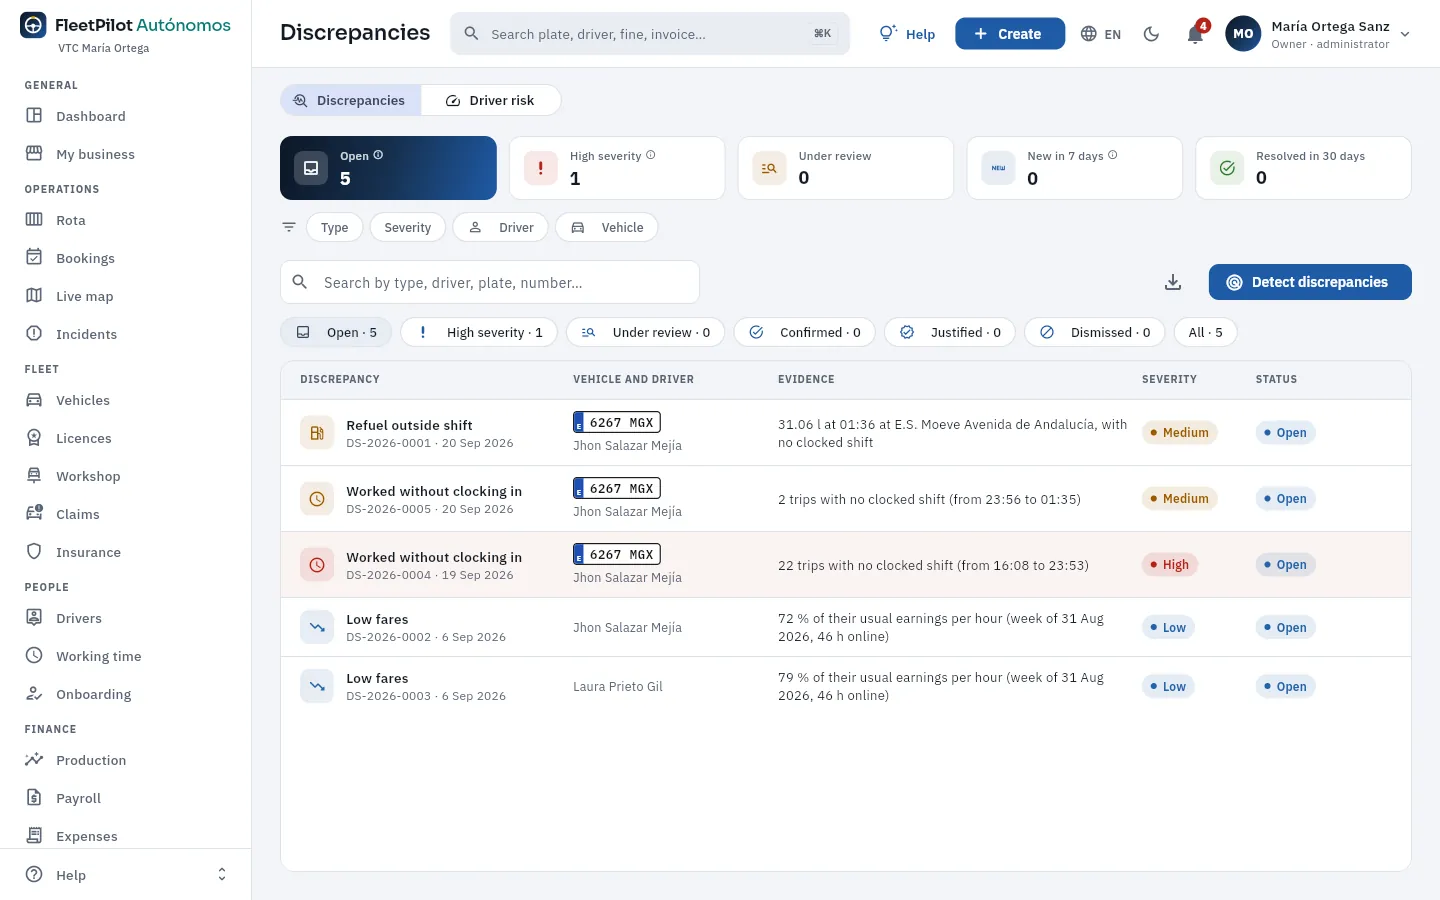Focus the global search plate, driver field
The image size is (1440, 900).
point(650,34)
